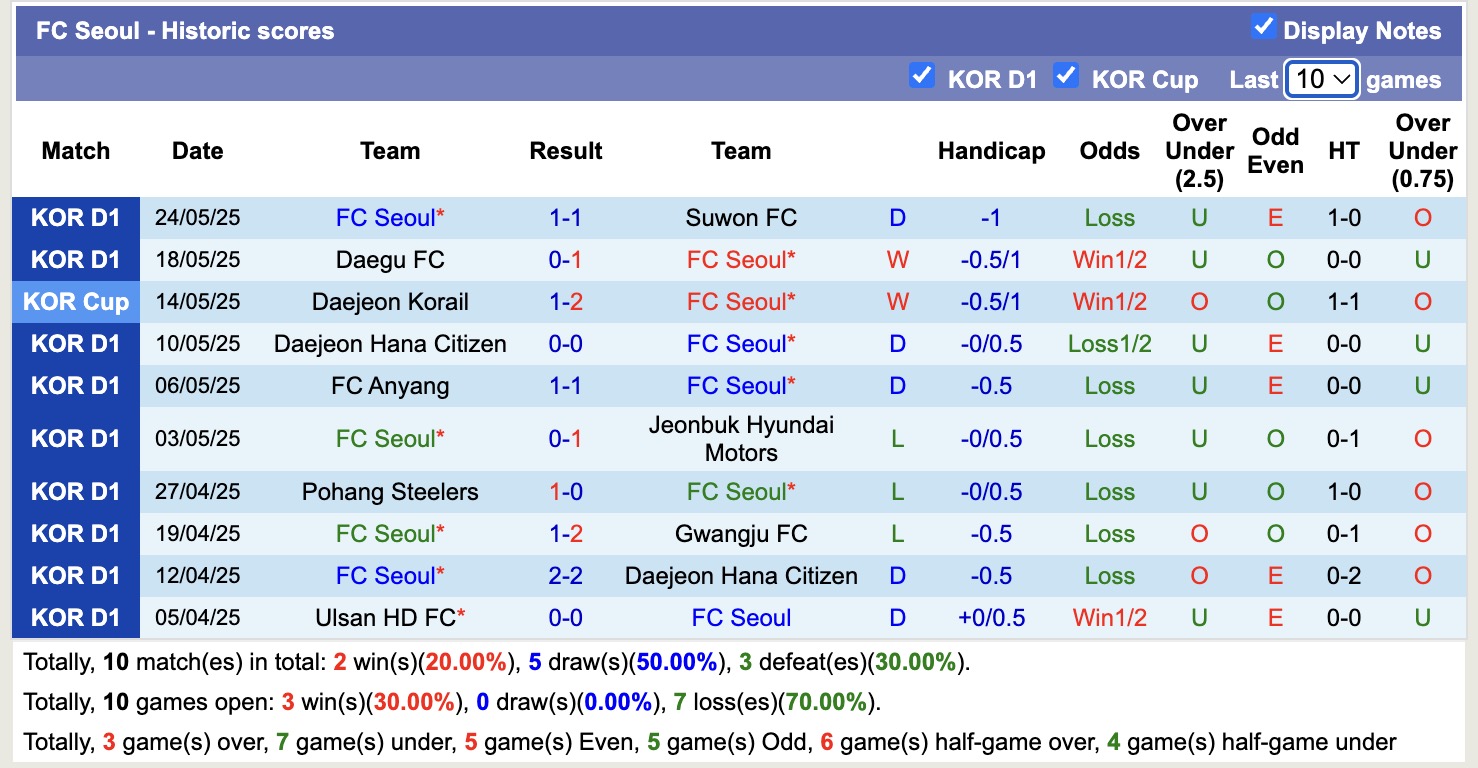1478x768 pixels.
Task: Select Gwangju FC in the 19/04/25 row
Action: click(740, 533)
